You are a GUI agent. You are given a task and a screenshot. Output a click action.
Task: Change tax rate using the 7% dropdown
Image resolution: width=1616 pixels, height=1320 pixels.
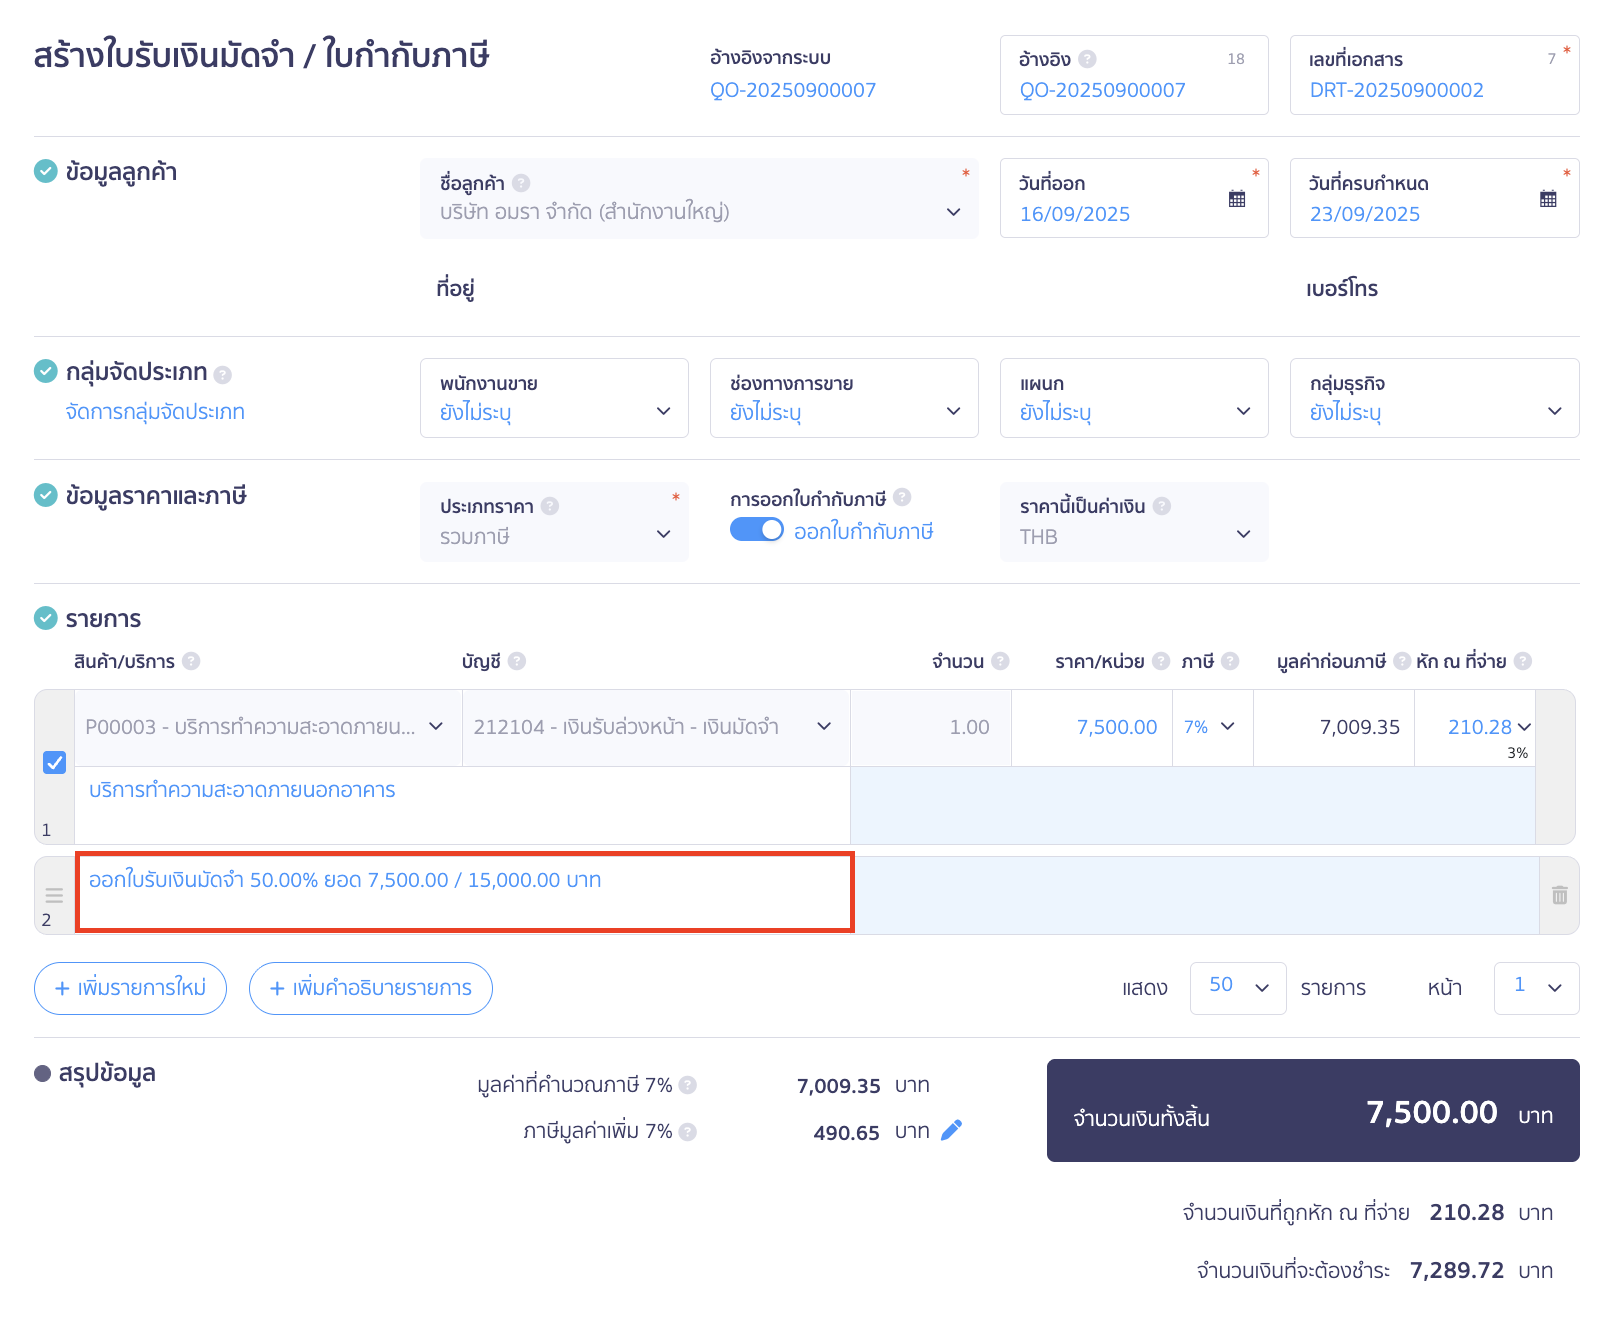tap(1211, 727)
